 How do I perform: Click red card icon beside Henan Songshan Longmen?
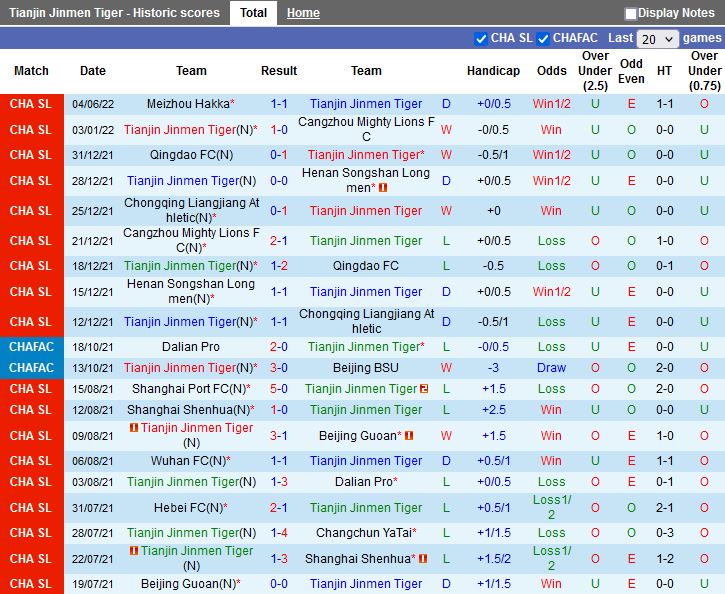pos(383,188)
